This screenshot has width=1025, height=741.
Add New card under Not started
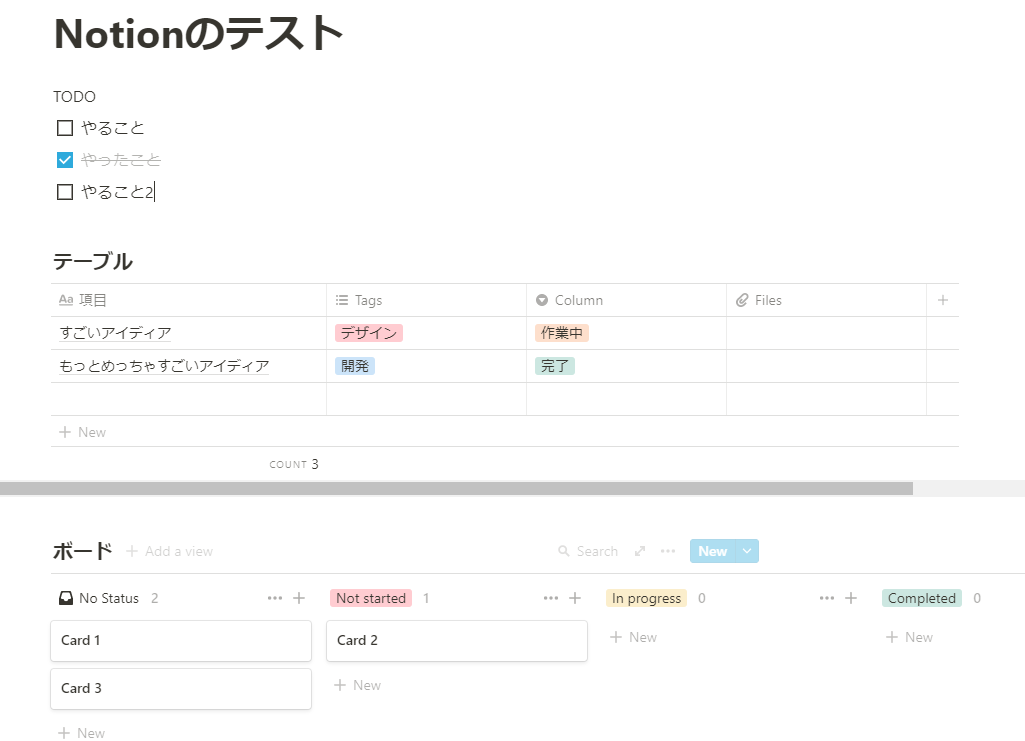point(358,685)
